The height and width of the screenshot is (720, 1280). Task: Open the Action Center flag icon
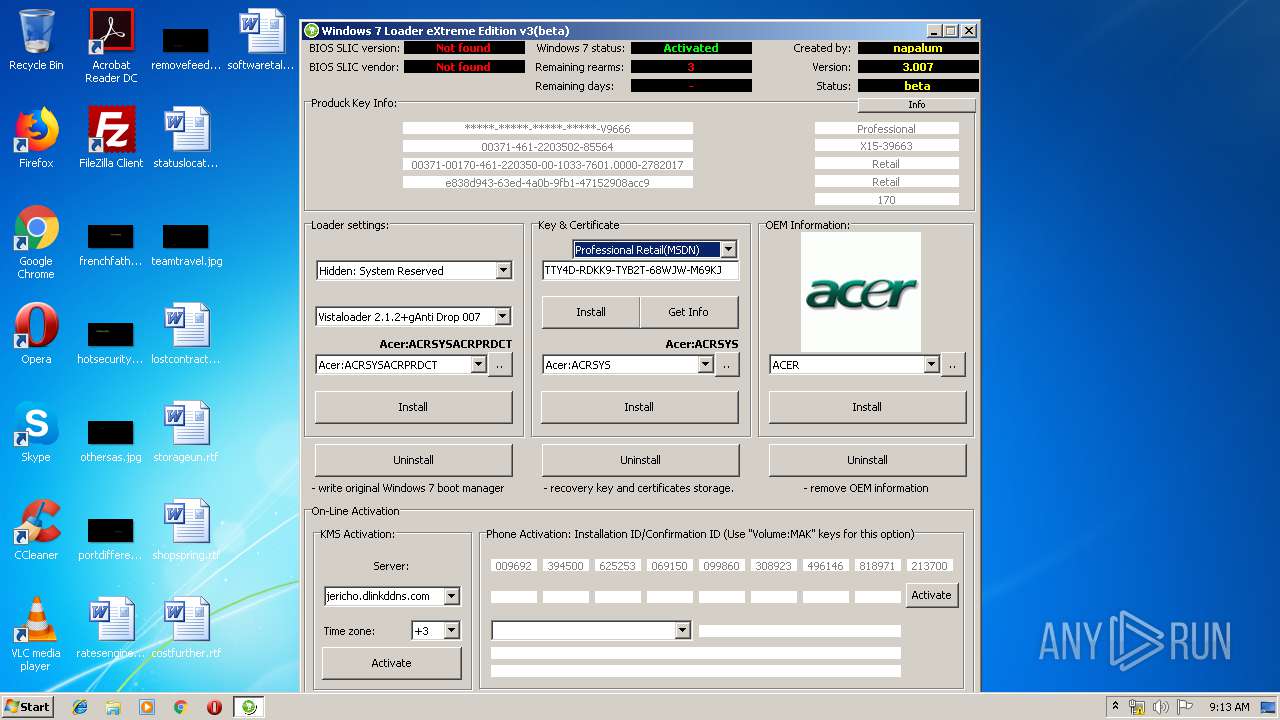(x=1183, y=707)
